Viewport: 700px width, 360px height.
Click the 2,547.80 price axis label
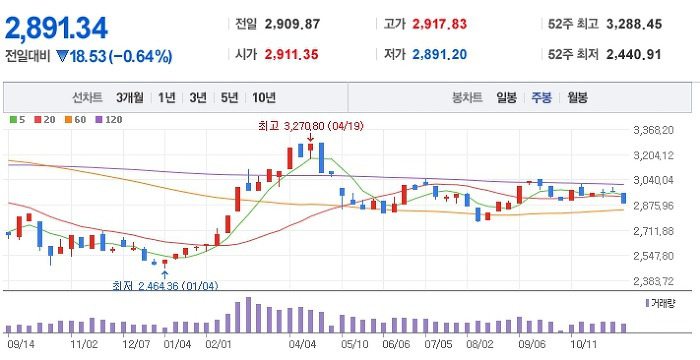[x=653, y=256]
